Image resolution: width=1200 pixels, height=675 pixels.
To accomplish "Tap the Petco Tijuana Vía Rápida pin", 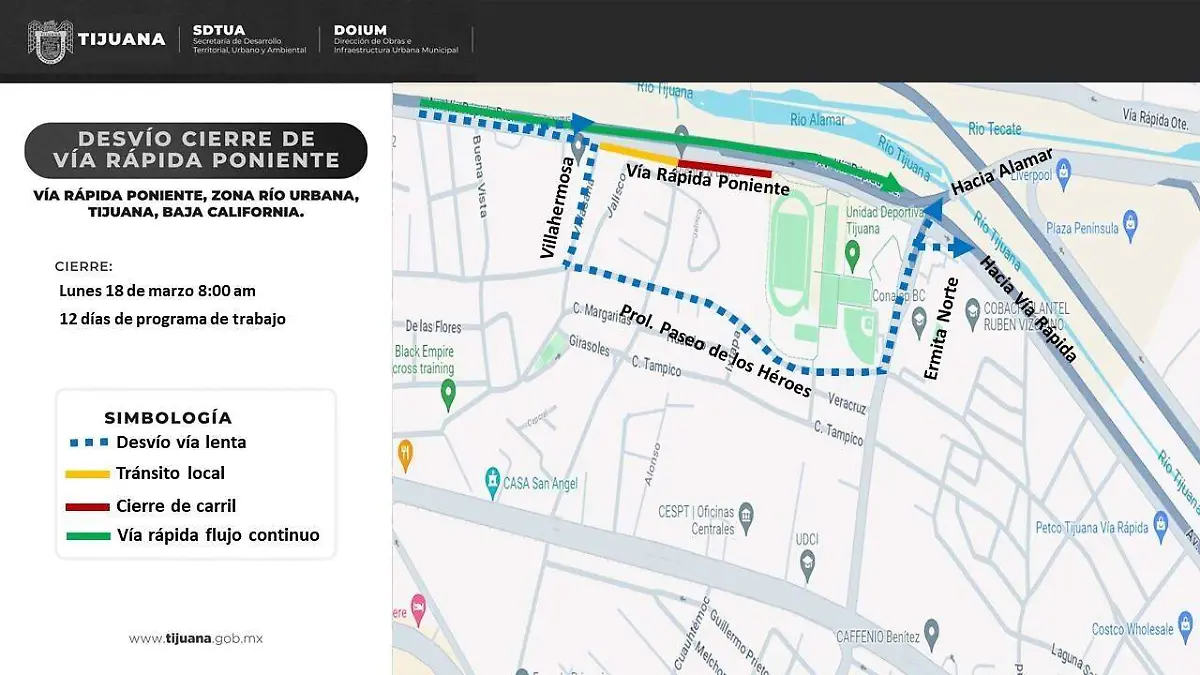I will click(1160, 522).
